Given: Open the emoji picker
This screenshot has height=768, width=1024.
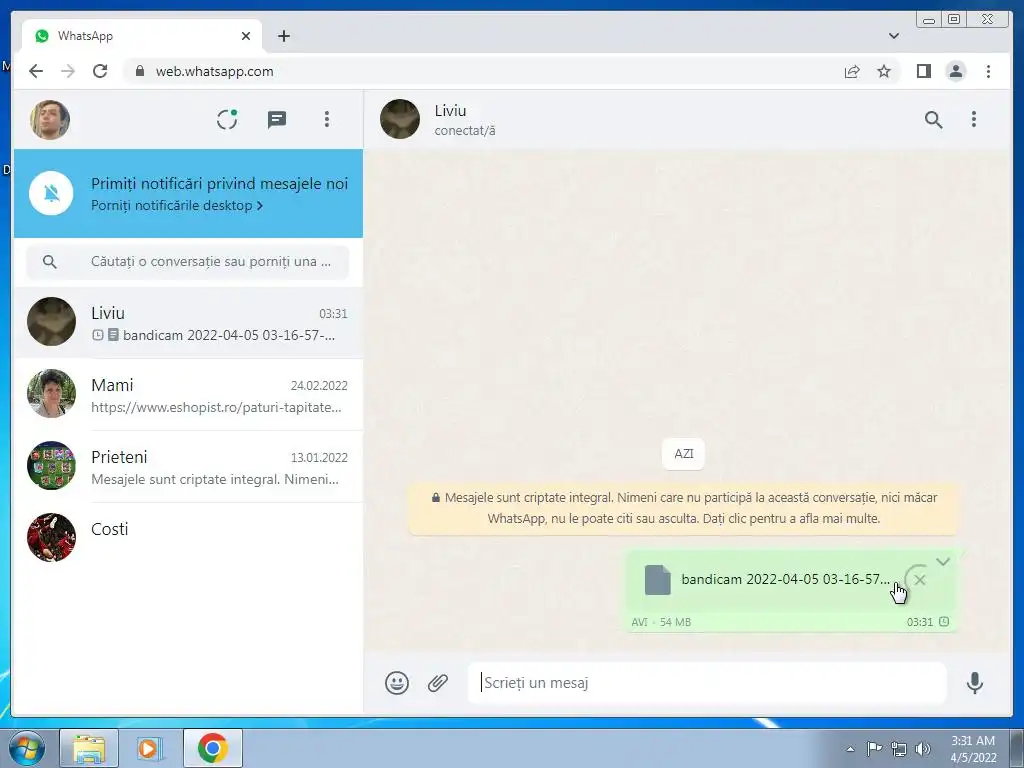Looking at the screenshot, I should pyautogui.click(x=396, y=683).
